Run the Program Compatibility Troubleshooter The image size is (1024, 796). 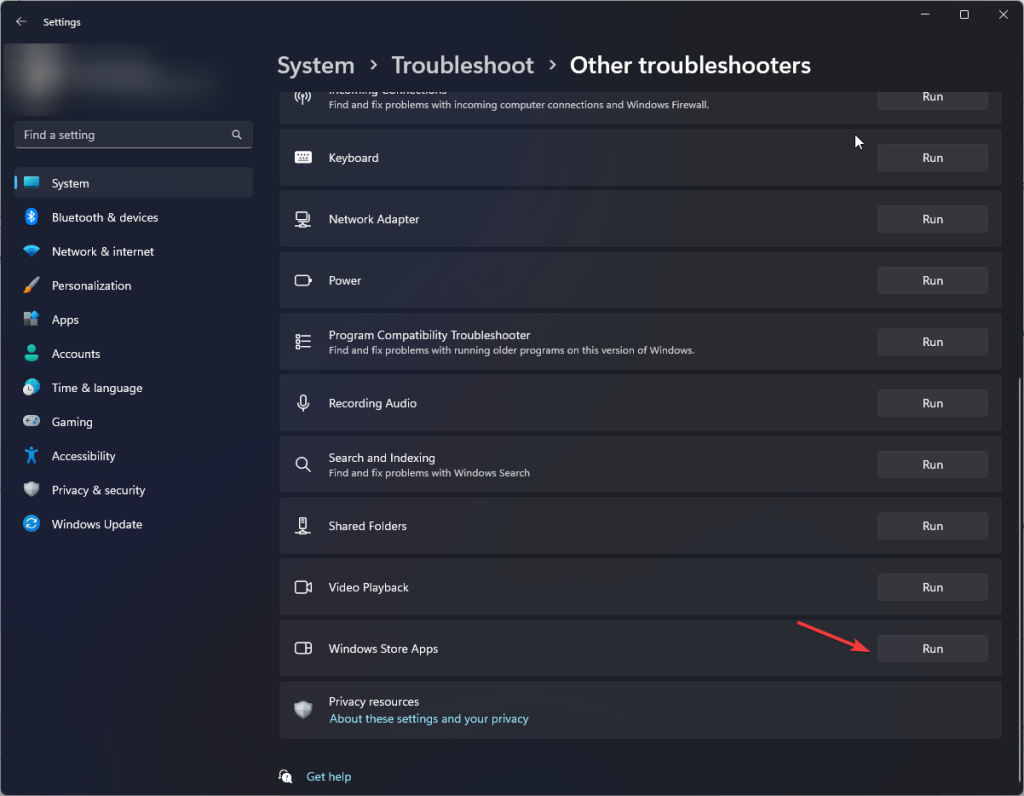coord(931,341)
